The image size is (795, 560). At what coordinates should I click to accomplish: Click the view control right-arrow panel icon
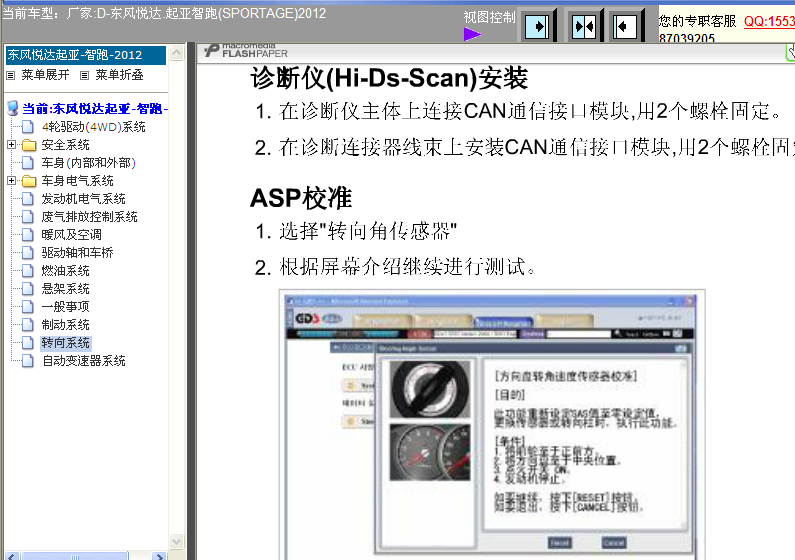(537, 26)
